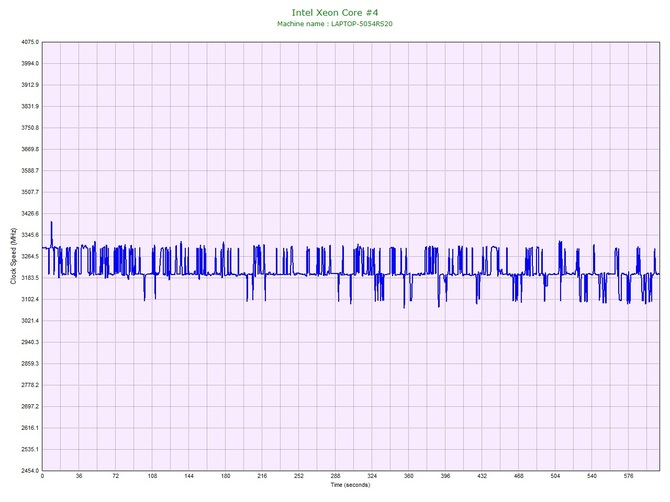Click the x-axis tick label 504
Screen dimensions: 670x502
555,476
